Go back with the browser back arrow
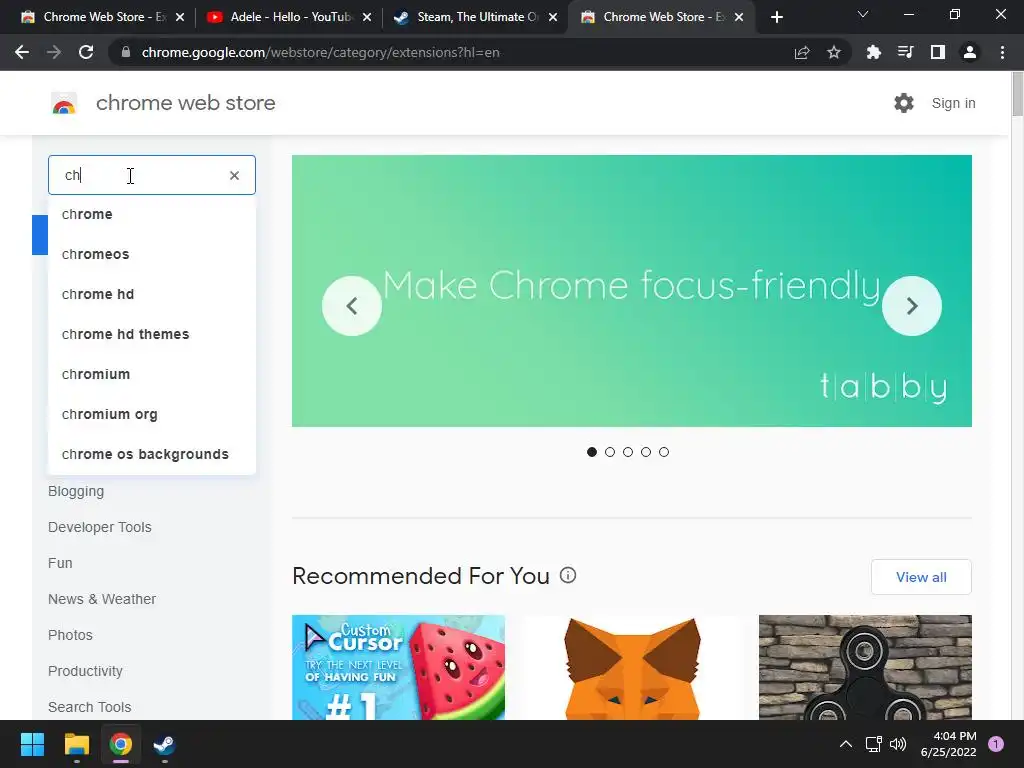This screenshot has width=1024, height=768. tap(22, 52)
